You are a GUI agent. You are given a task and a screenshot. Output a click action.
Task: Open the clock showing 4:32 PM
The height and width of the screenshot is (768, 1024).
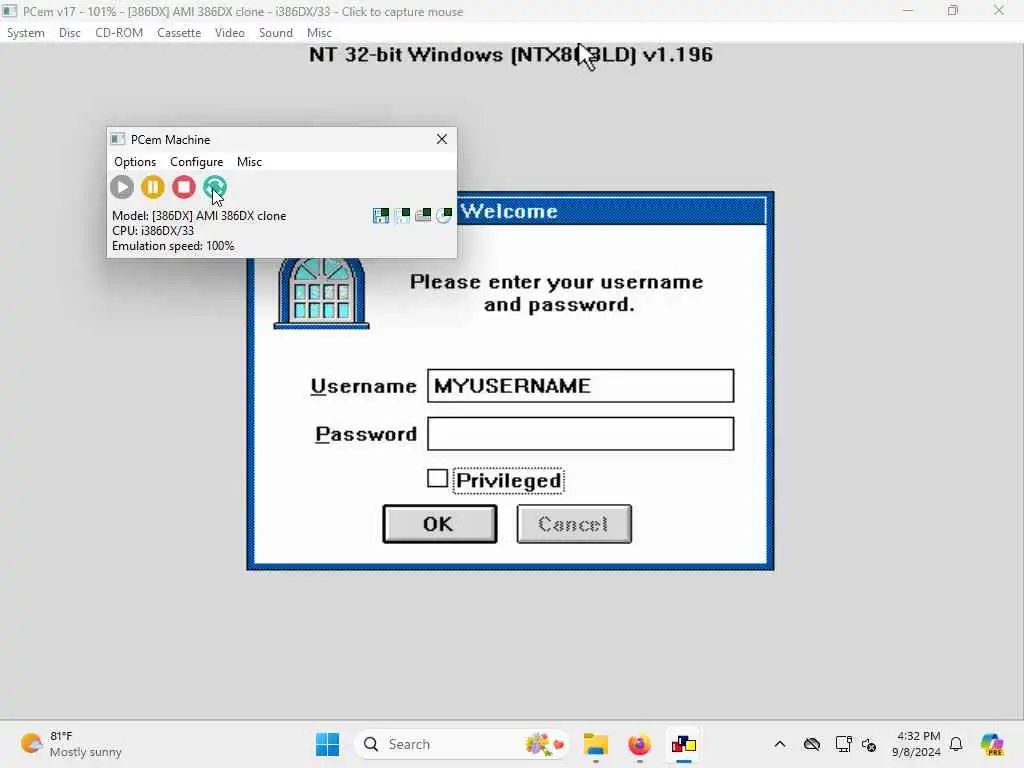click(x=917, y=744)
